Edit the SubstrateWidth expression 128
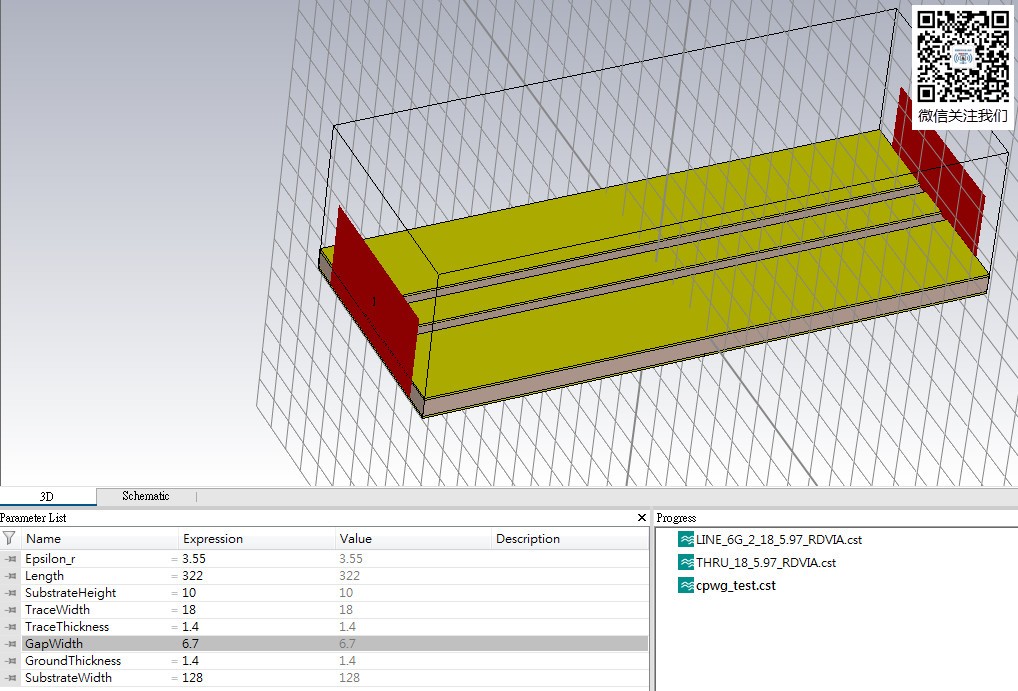Screen dimensions: 1018x691 pos(192,677)
